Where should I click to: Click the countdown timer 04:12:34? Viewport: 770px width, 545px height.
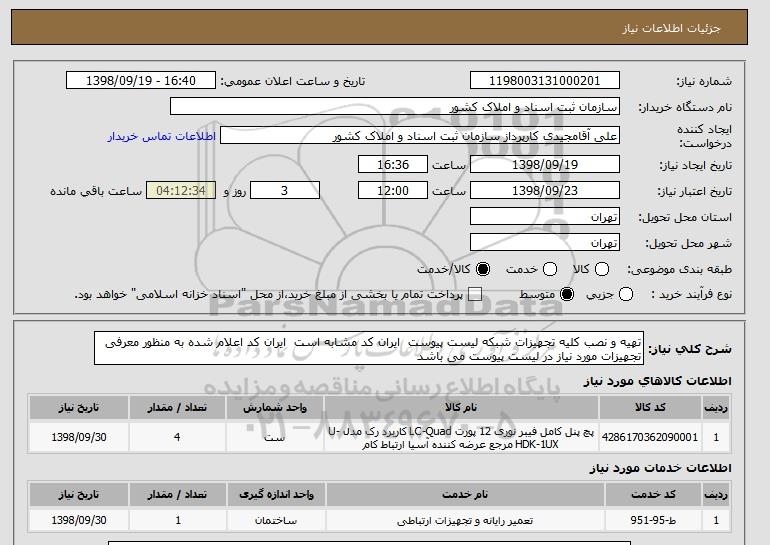click(181, 191)
